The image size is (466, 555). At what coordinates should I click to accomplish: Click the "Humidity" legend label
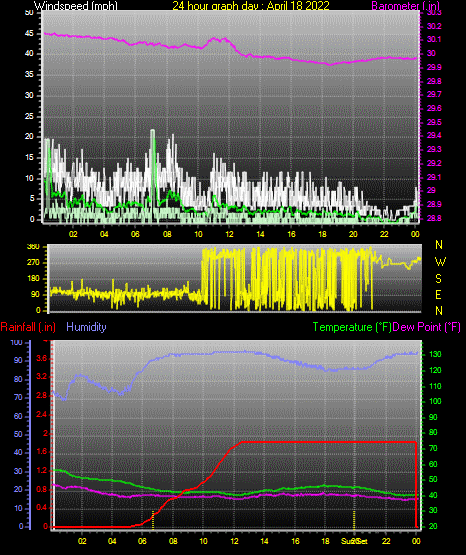[86, 327]
